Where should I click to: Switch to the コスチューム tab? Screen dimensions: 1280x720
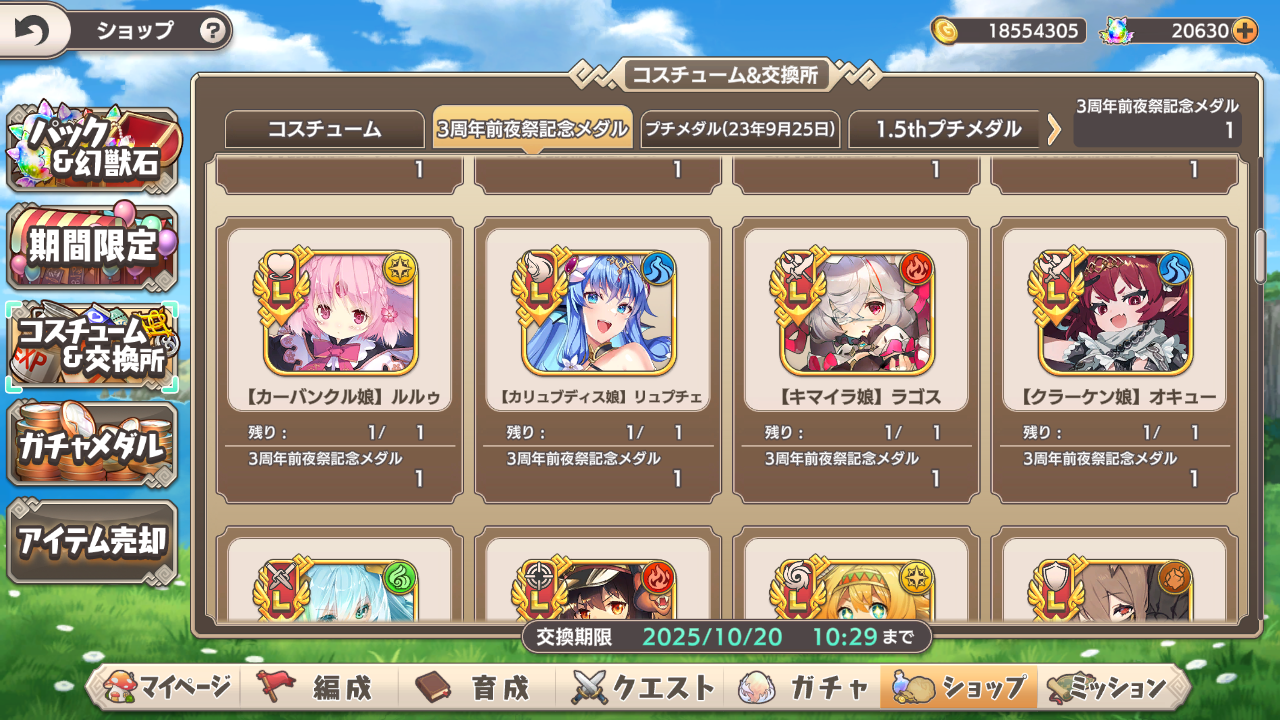click(325, 129)
